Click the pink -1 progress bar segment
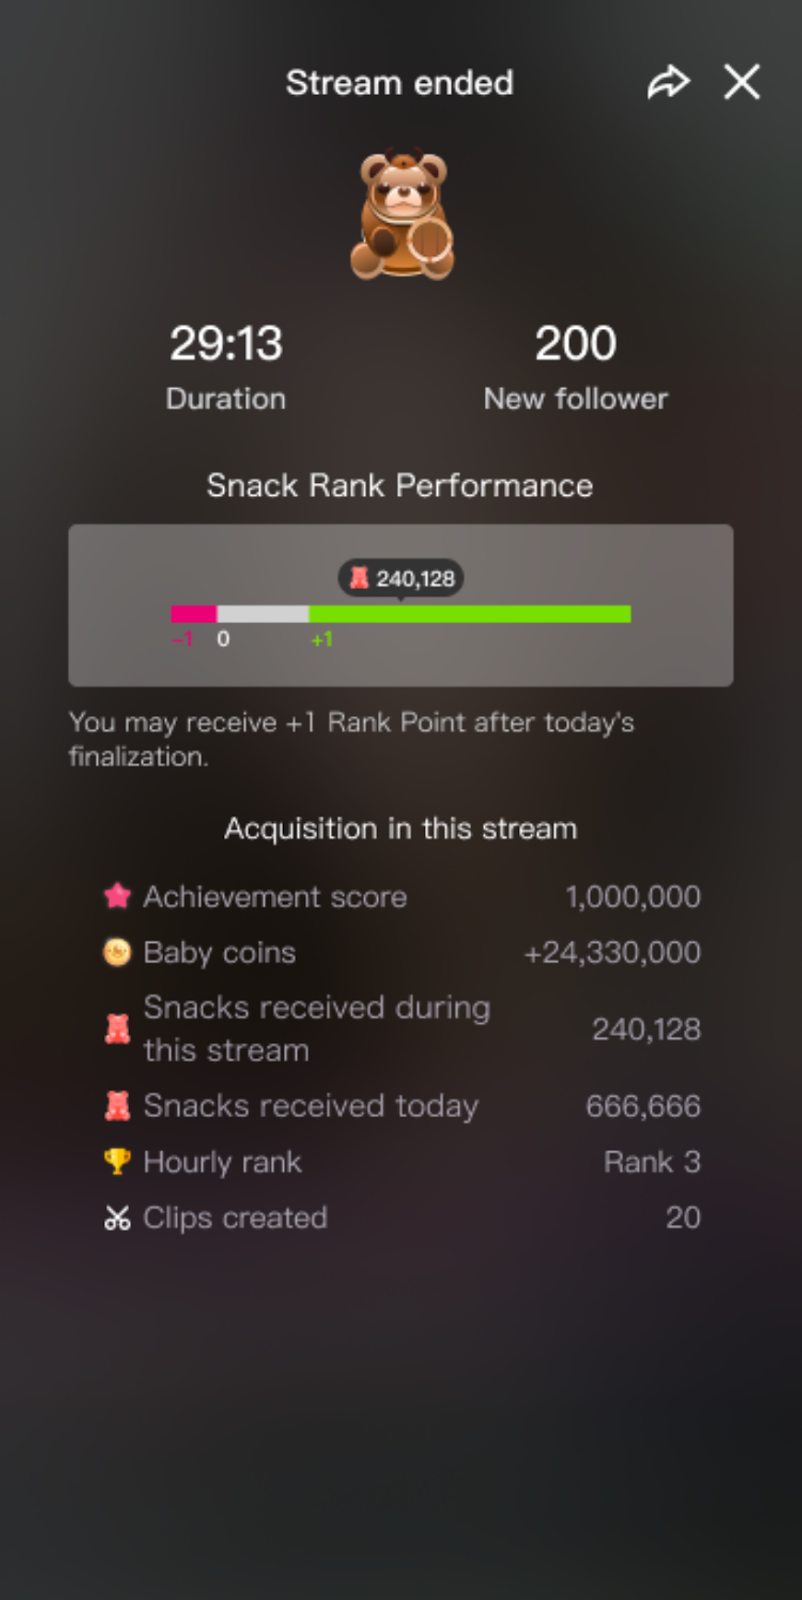This screenshot has height=1600, width=802. 194,614
